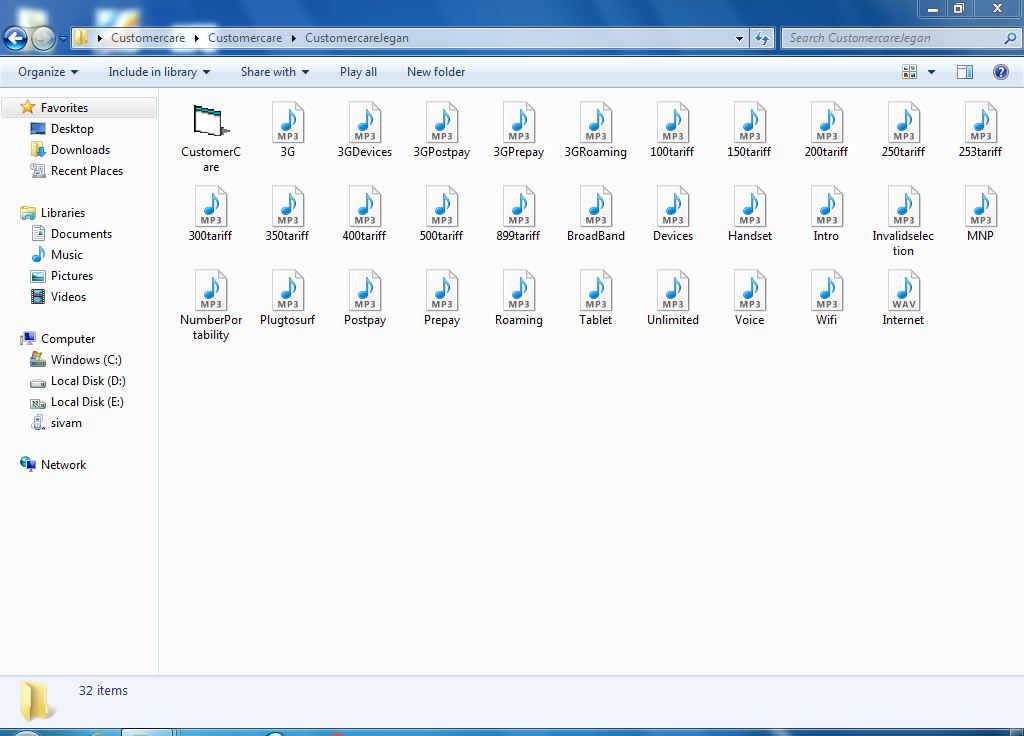The height and width of the screenshot is (736, 1024).
Task: Select the Devices MP3 file
Action: point(673,214)
